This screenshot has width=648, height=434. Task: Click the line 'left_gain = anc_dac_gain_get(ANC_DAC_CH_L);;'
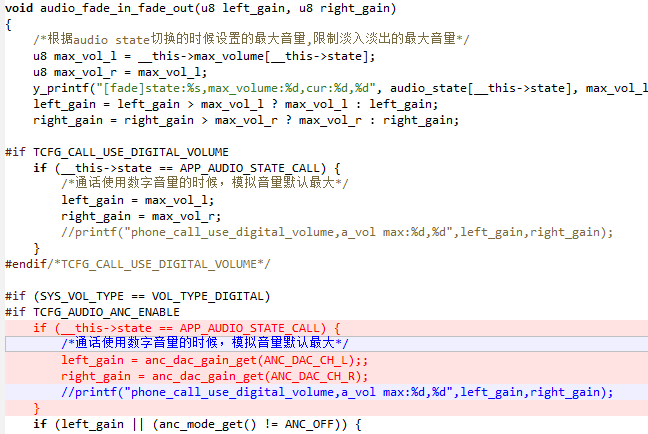tap(214, 360)
